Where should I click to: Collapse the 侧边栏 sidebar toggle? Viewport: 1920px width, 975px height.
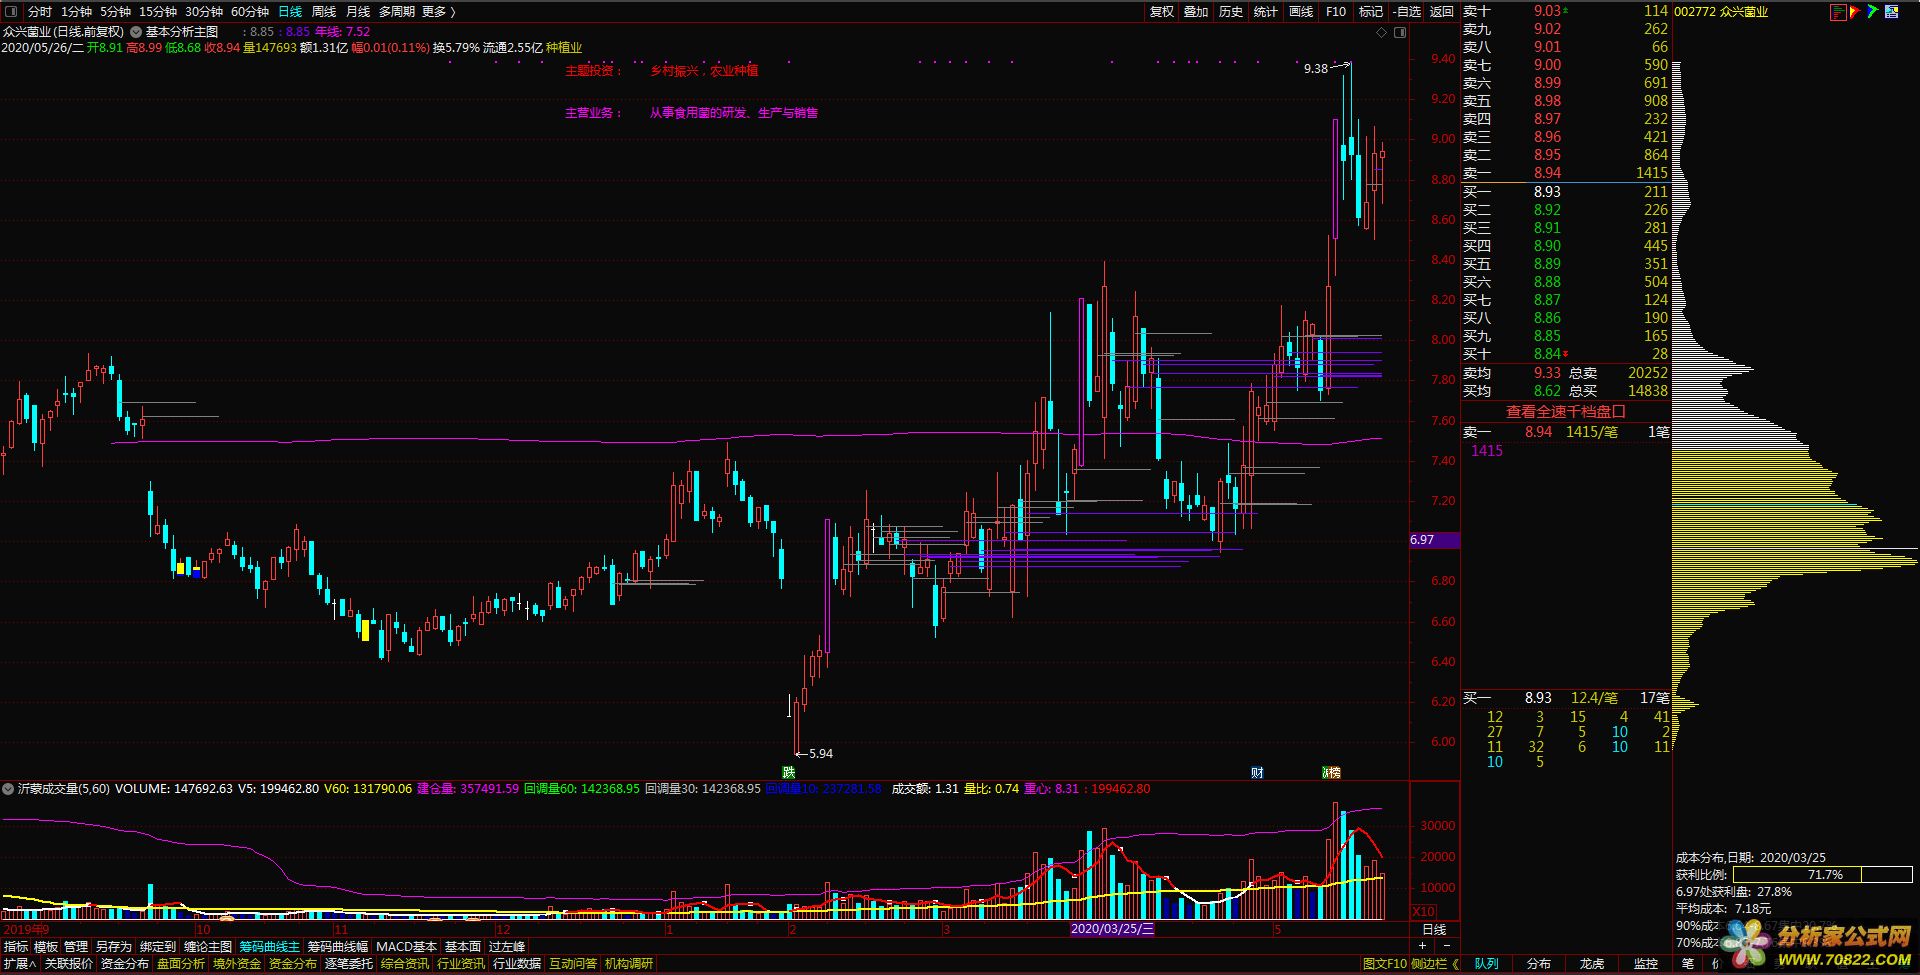(1434, 964)
